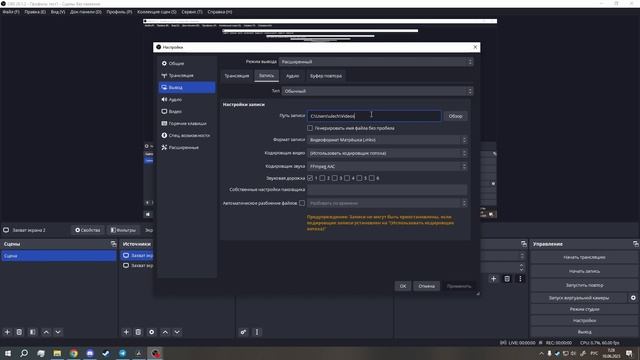This screenshot has height=360, width=640.
Task: Switch to the Recording tab (Запись)
Action: 267,76
